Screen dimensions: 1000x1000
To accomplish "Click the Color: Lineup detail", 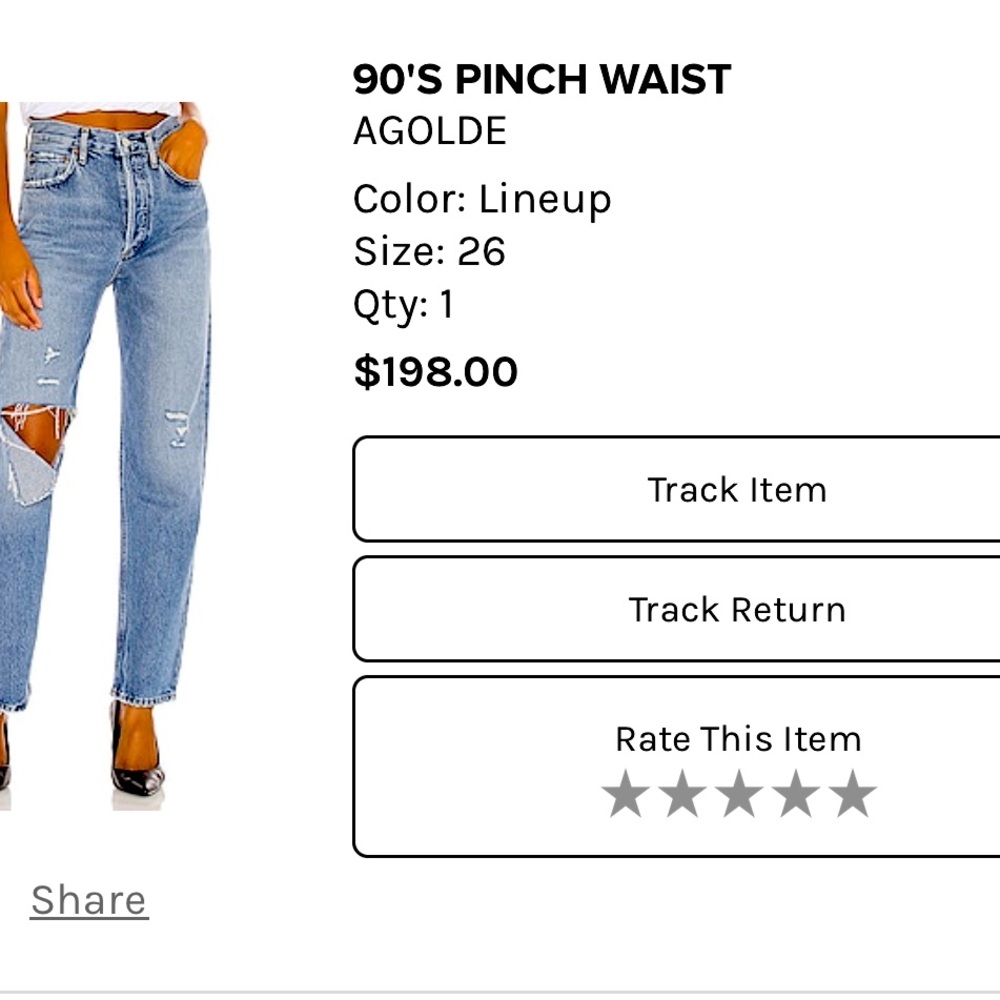I will click(482, 200).
